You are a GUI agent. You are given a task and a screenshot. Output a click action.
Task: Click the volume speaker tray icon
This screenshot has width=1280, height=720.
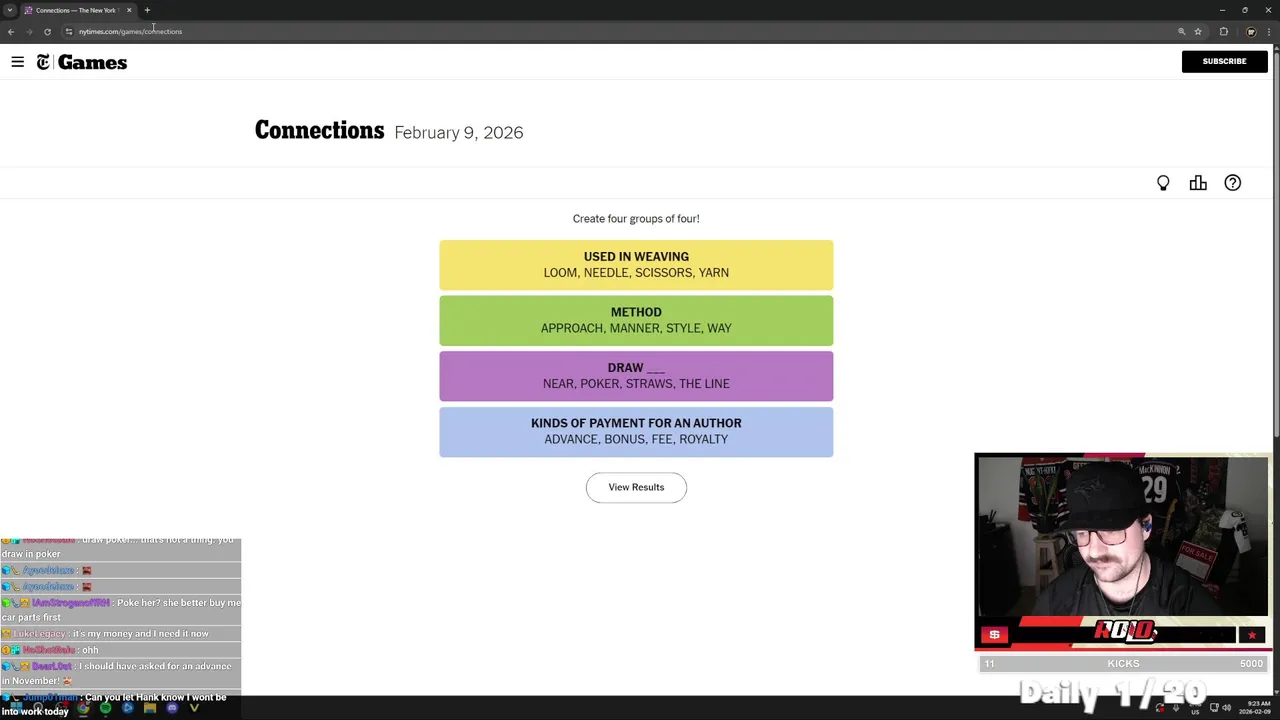click(1226, 707)
